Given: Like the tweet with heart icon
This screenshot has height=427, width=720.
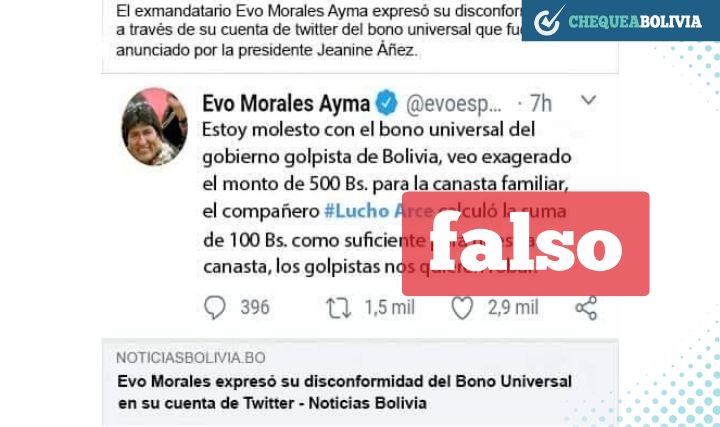Looking at the screenshot, I should [462, 308].
